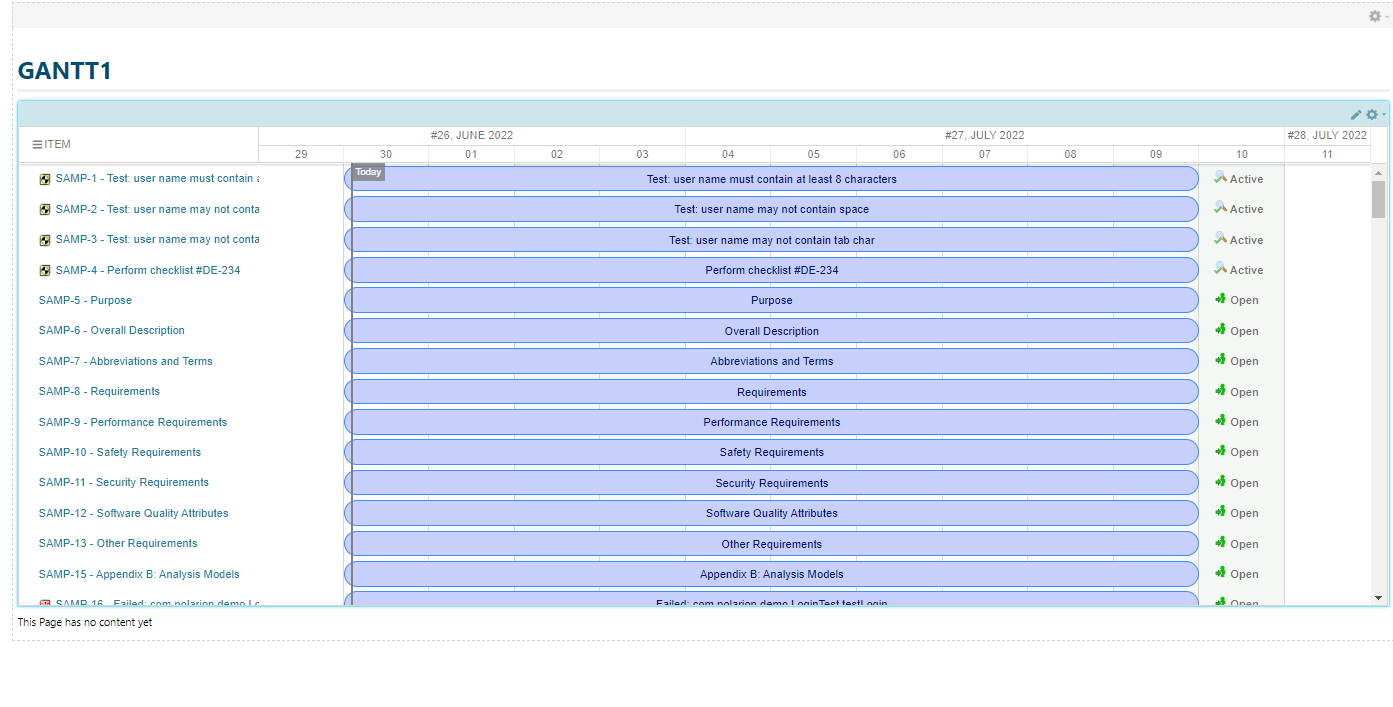The height and width of the screenshot is (707, 1393).
Task: Select the 'user name may not contain space' bar
Action: point(771,209)
